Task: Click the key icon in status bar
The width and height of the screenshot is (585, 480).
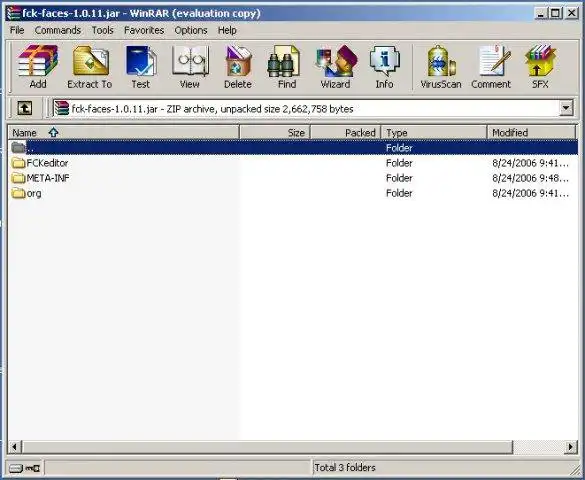Action: pos(33,468)
